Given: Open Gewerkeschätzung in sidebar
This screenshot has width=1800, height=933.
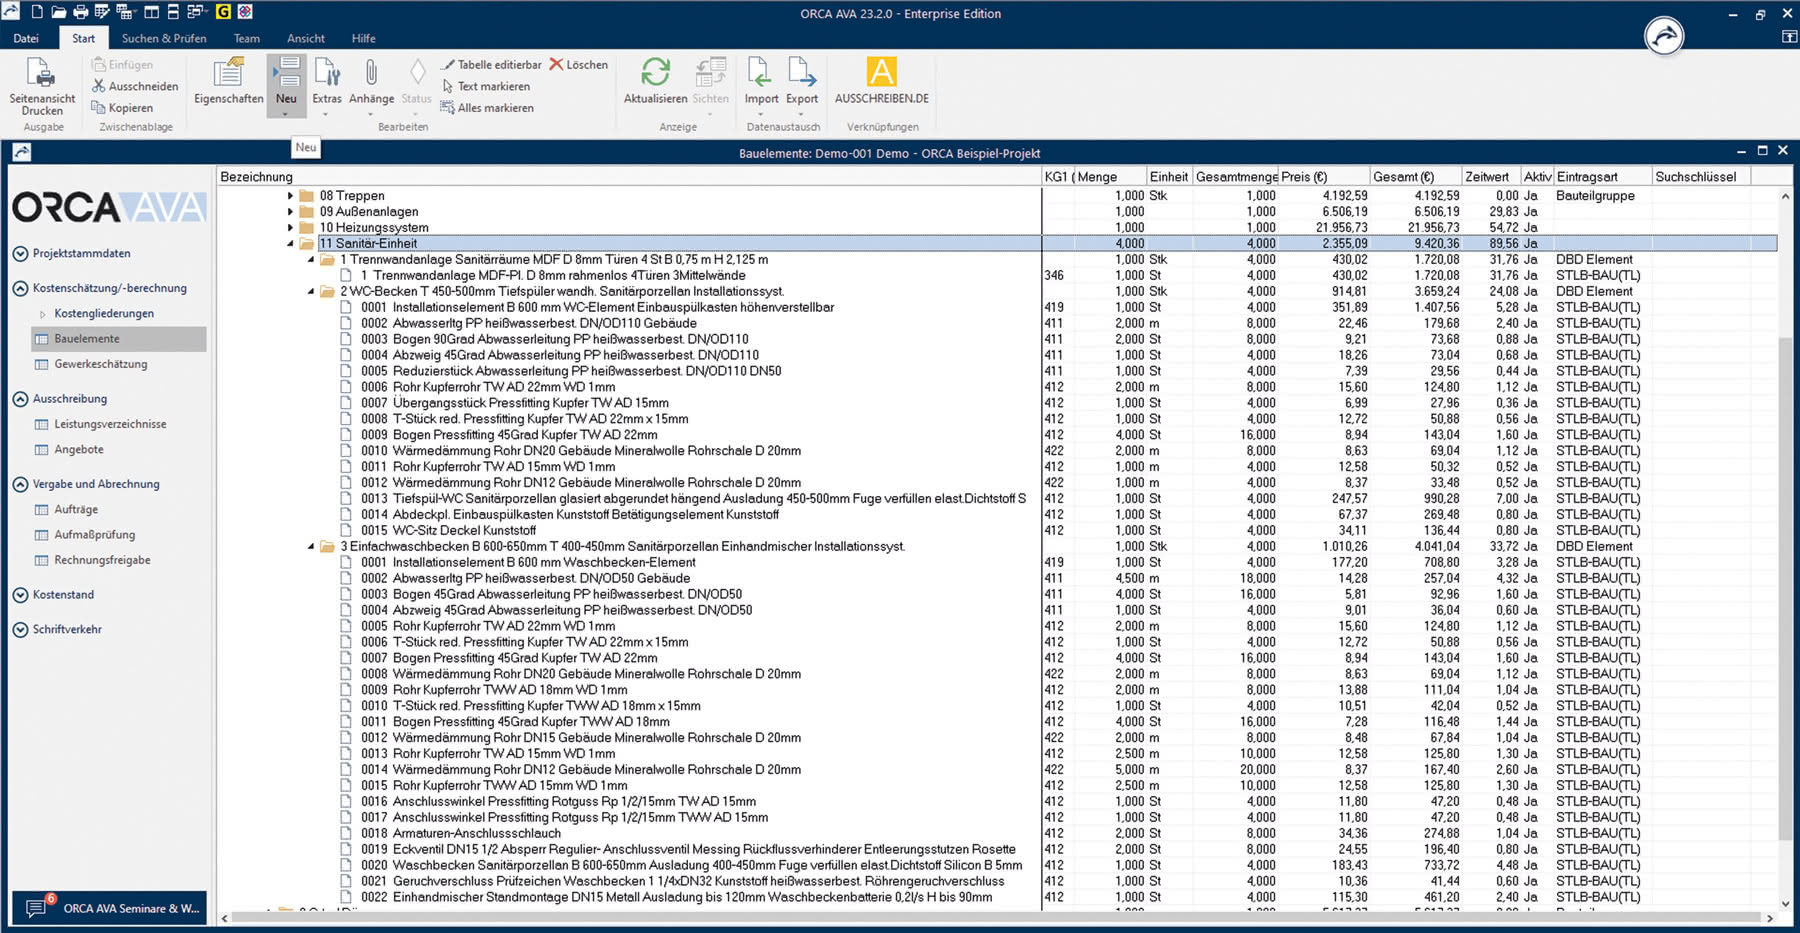Looking at the screenshot, I should pos(100,364).
